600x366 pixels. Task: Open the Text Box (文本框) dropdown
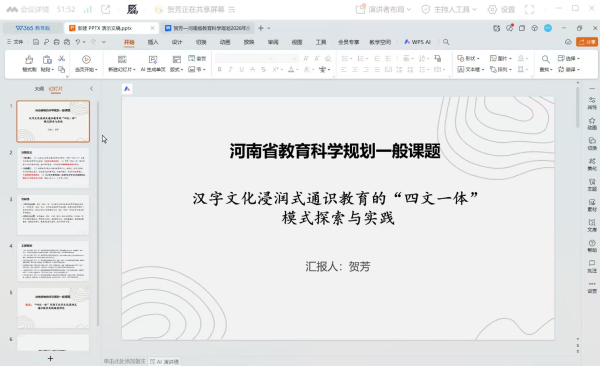(x=471, y=69)
